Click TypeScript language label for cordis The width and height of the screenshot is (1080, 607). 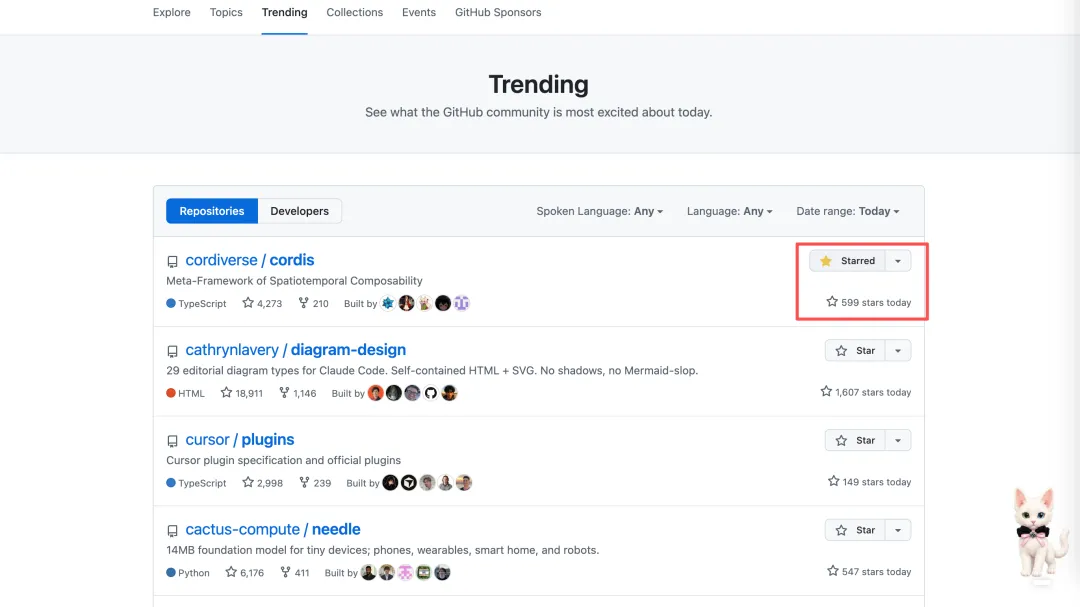pyautogui.click(x=196, y=303)
